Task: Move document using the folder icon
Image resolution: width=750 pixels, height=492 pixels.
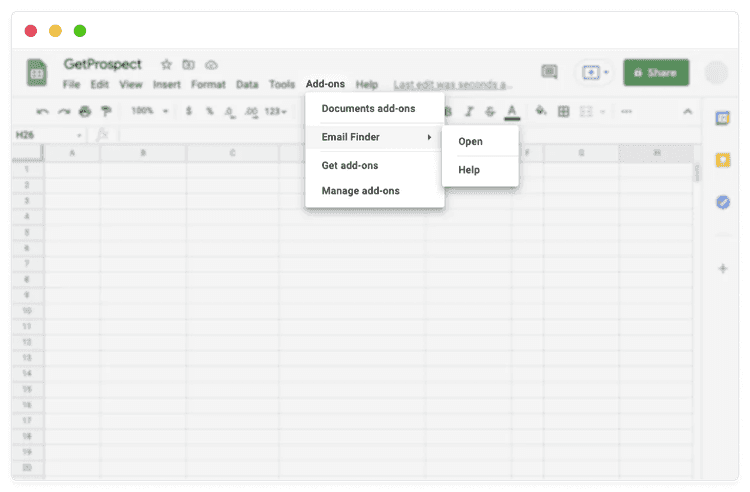Action: tap(188, 65)
